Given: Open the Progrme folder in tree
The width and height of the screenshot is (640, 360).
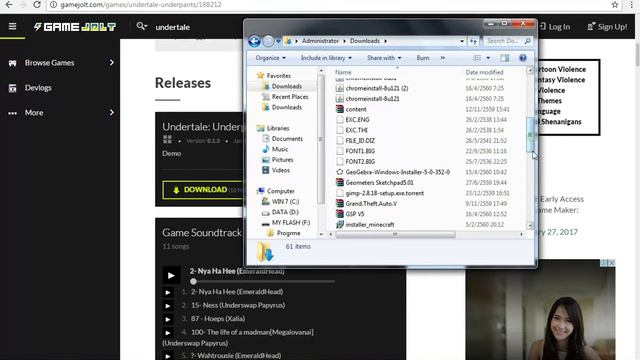Looking at the screenshot, I should coord(288,233).
